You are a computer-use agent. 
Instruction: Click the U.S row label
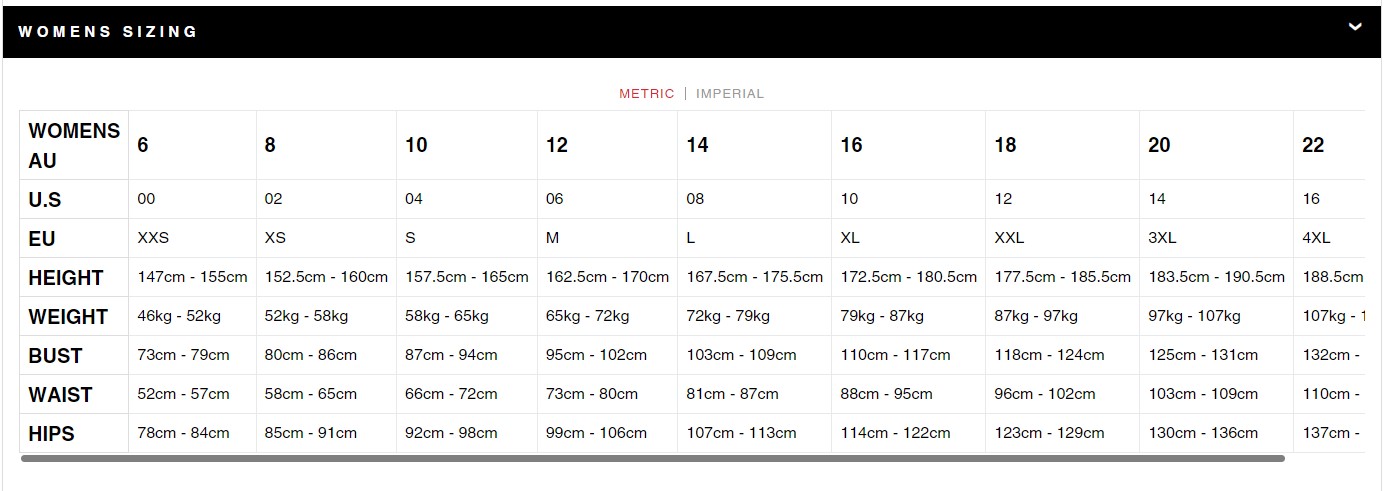coord(45,200)
